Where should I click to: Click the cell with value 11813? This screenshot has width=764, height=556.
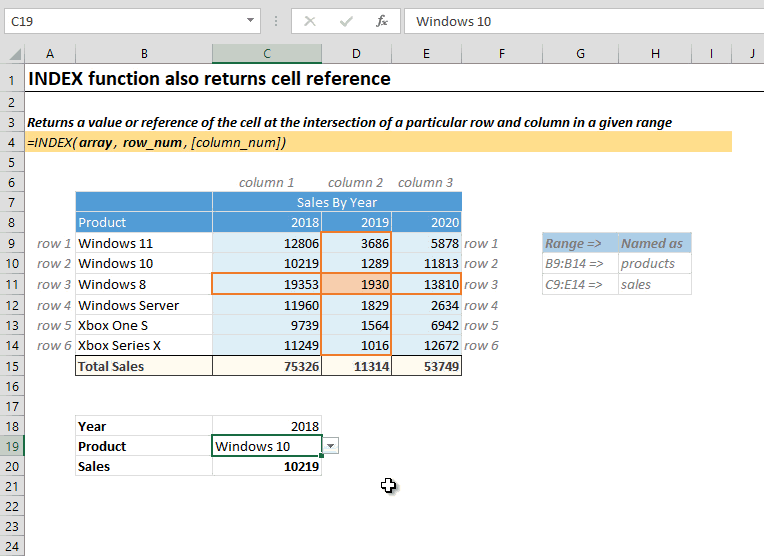pos(426,263)
